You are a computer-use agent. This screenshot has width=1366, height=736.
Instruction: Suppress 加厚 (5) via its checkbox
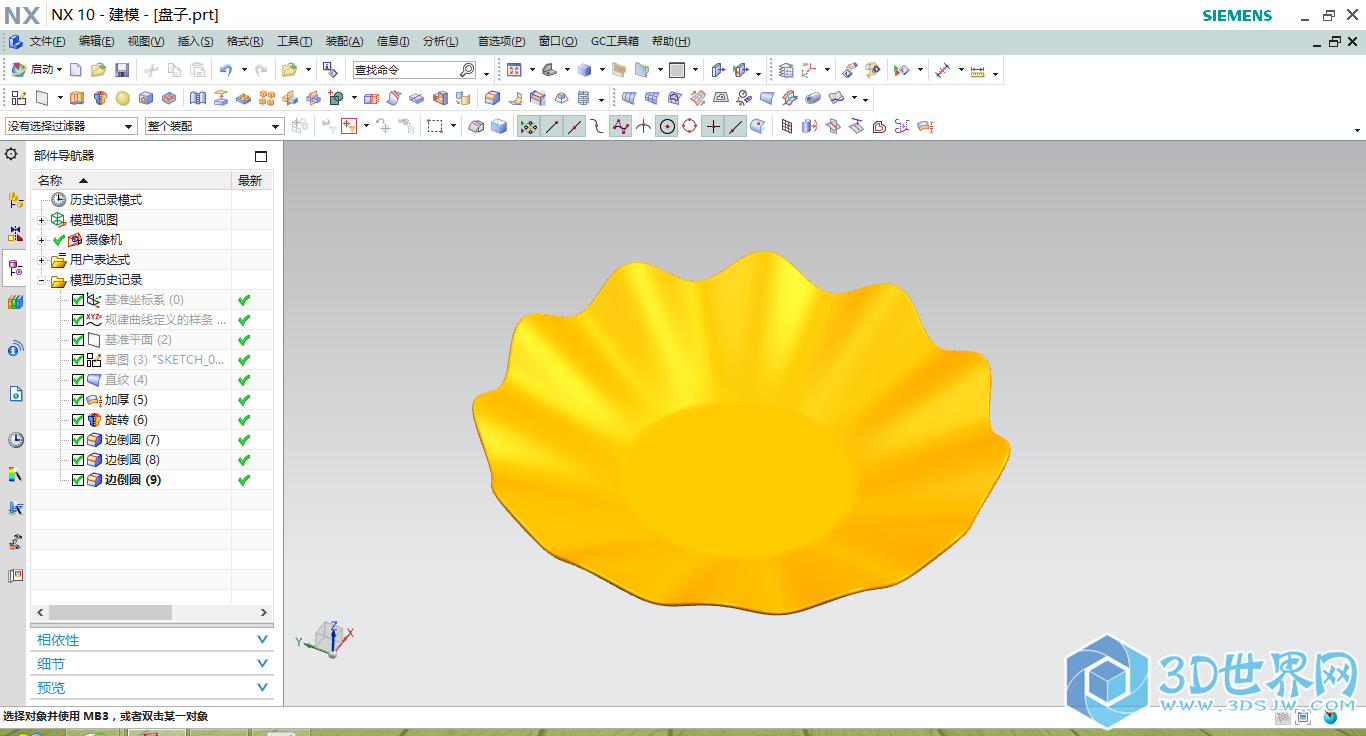(78, 400)
